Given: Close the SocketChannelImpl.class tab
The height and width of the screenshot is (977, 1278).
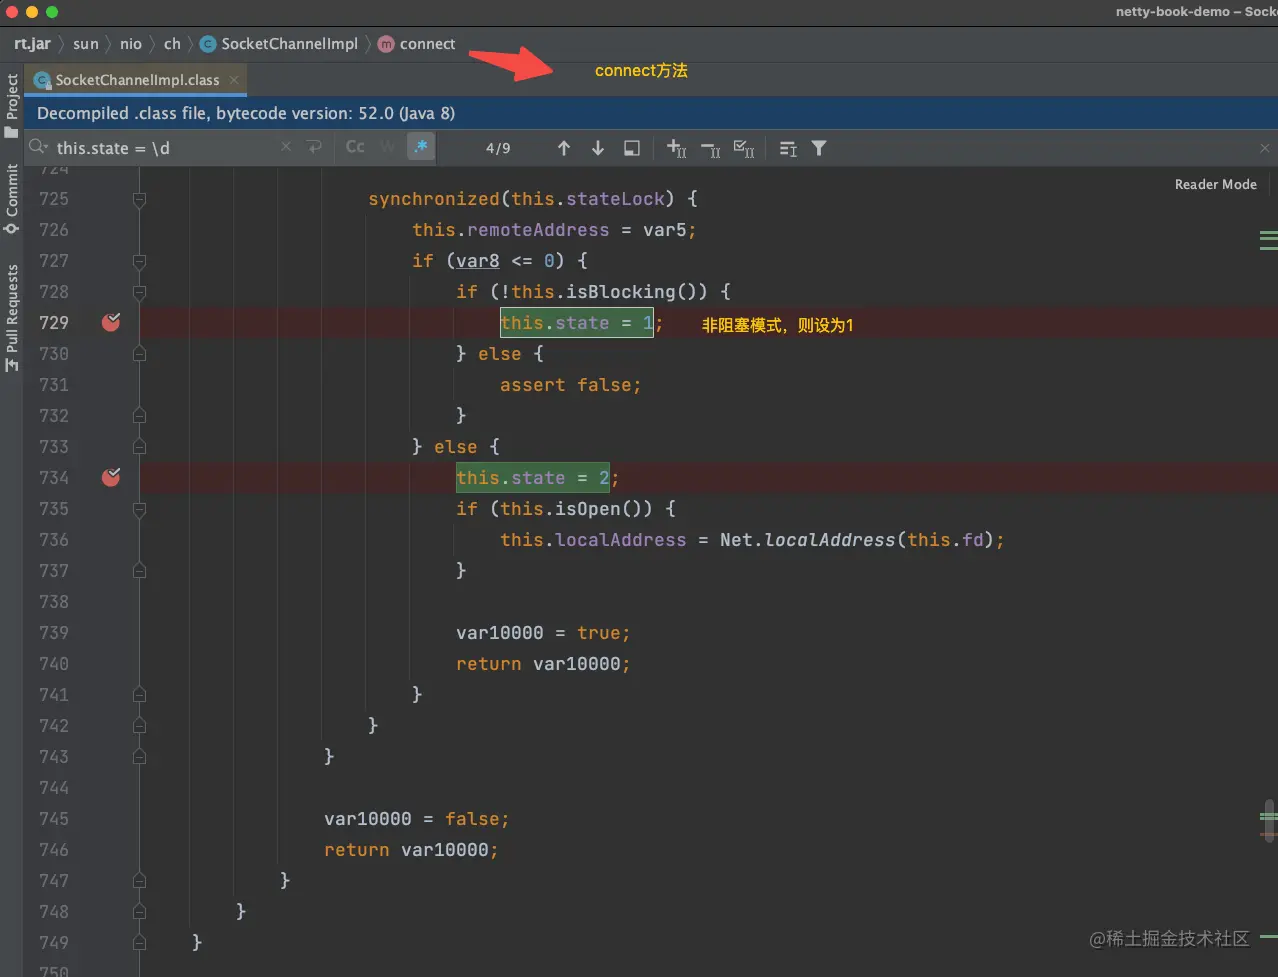Looking at the screenshot, I should coord(234,80).
